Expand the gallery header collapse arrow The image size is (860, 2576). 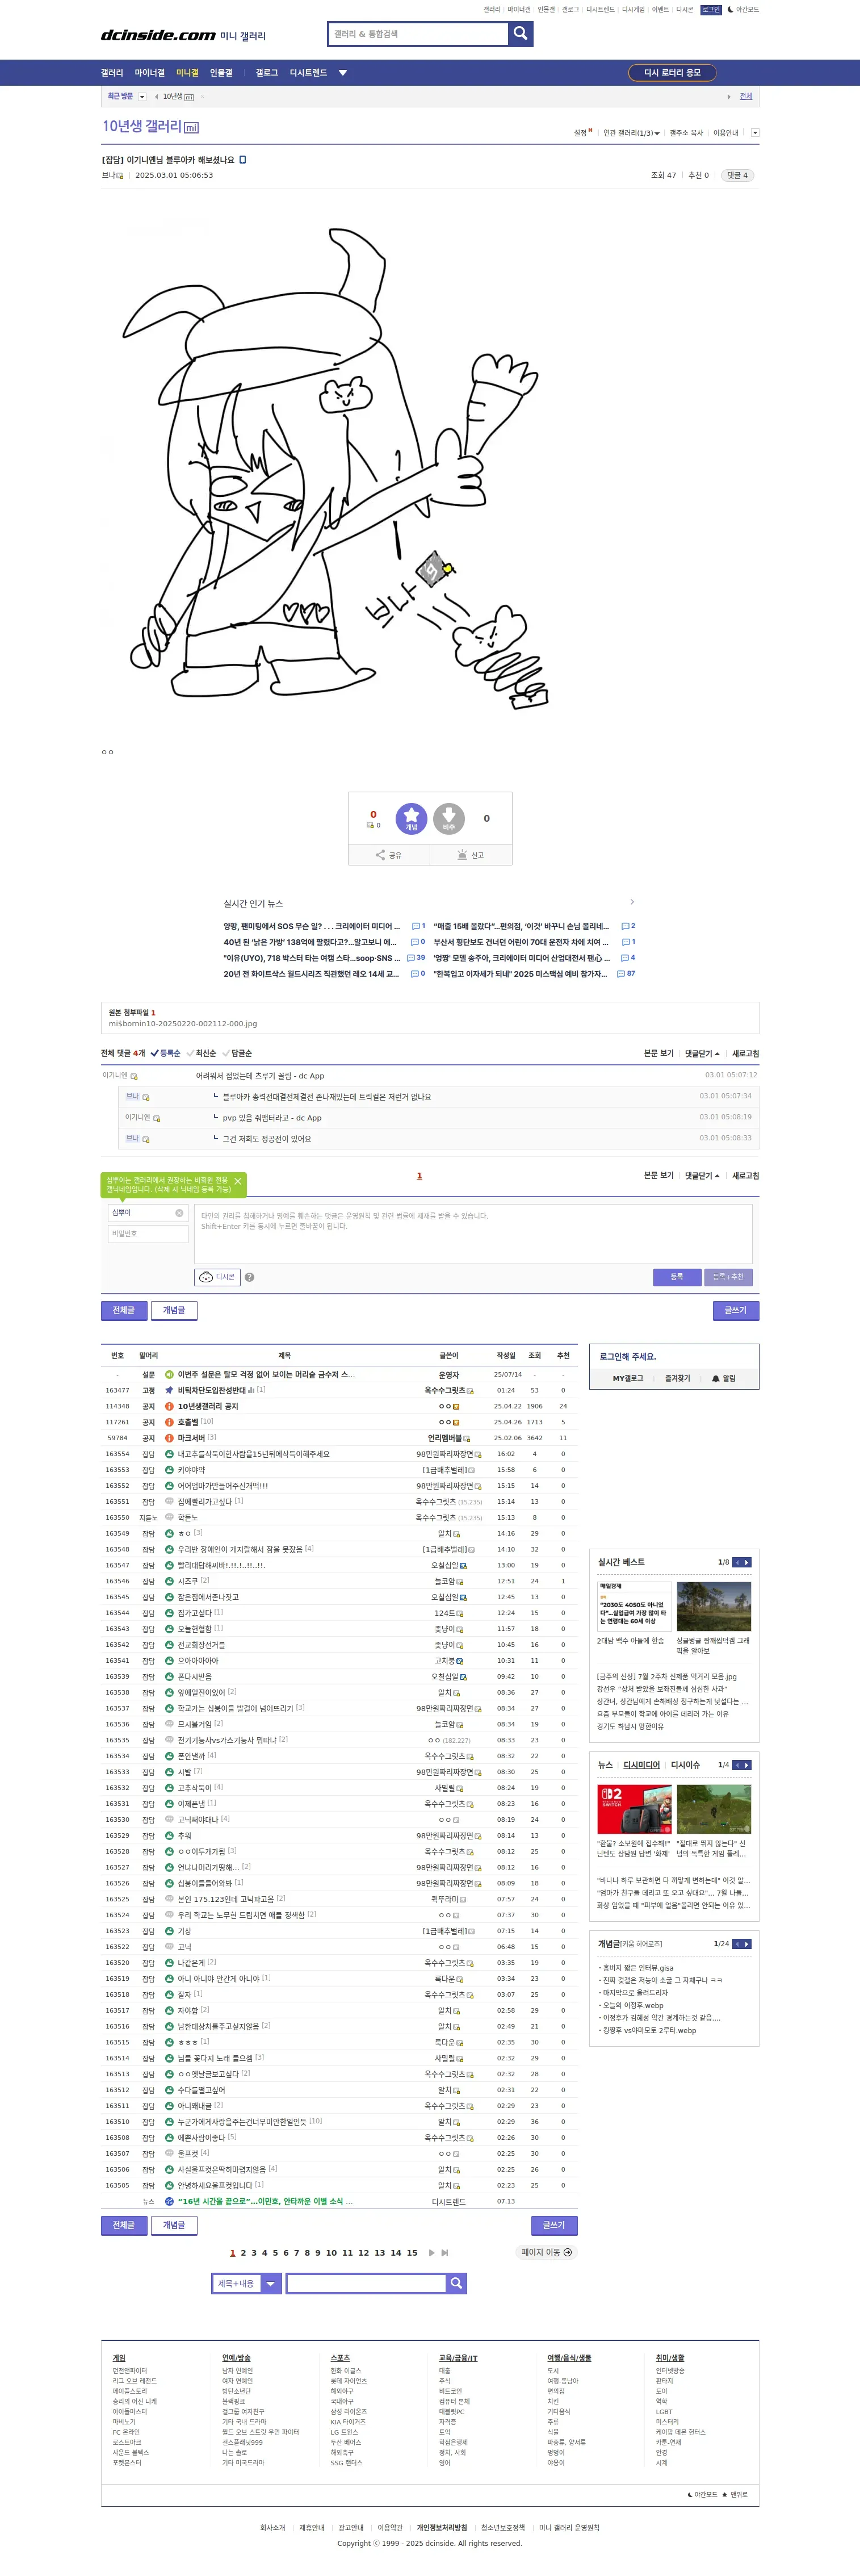tap(755, 132)
